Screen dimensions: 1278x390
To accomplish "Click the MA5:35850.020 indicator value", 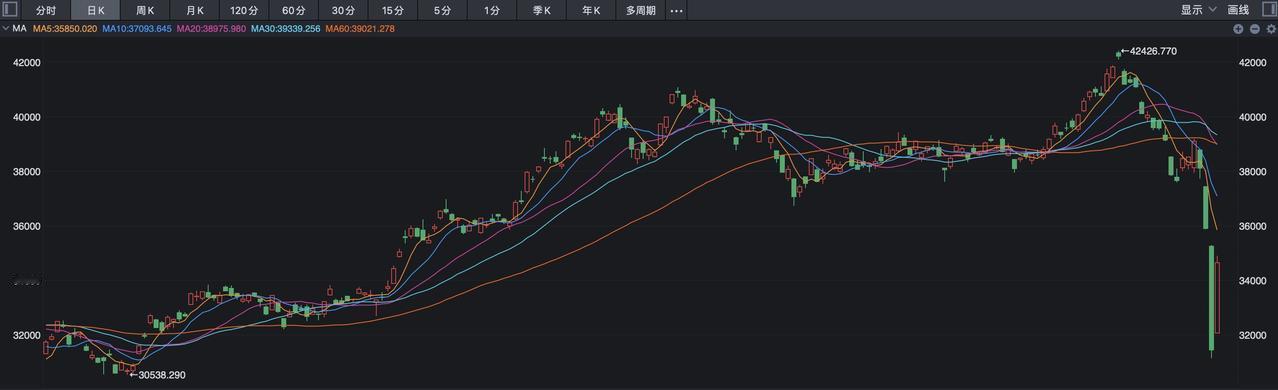I will (x=65, y=29).
